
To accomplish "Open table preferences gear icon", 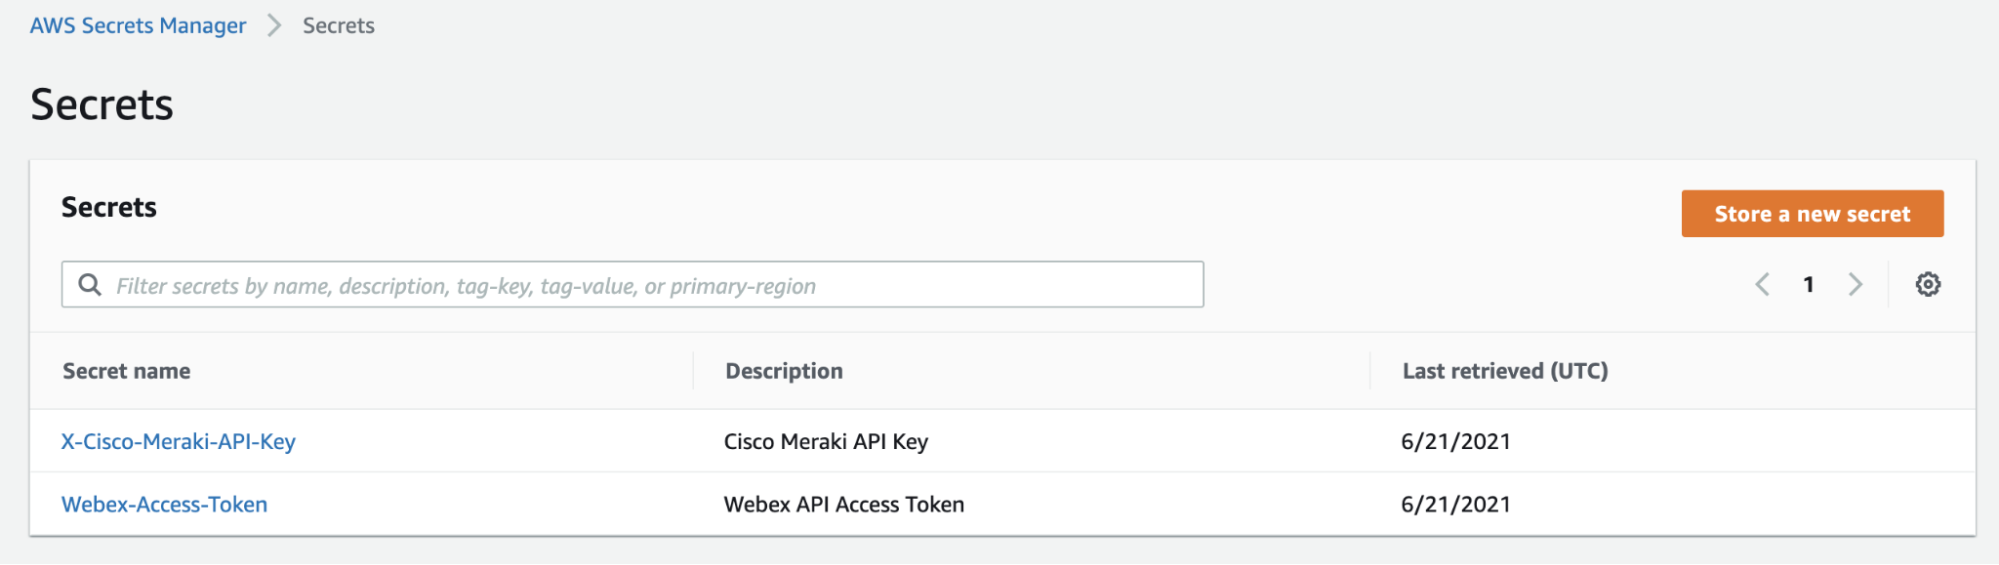I will click(1928, 285).
